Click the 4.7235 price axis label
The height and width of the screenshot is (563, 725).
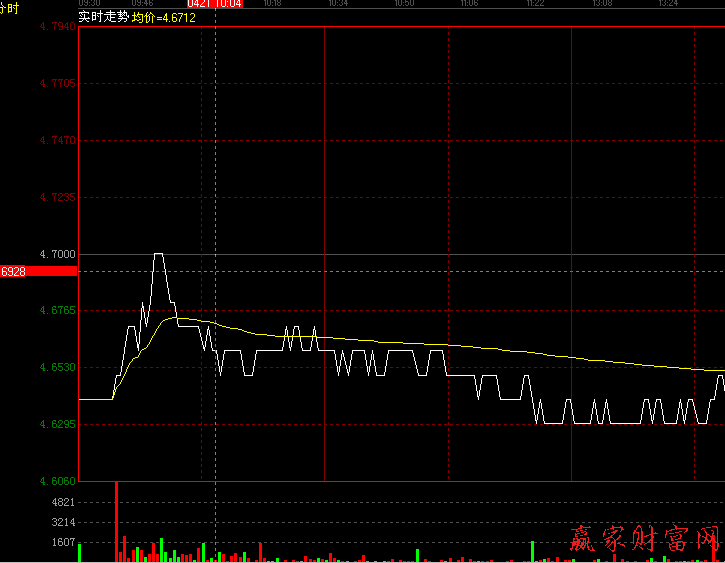[x=57, y=197]
